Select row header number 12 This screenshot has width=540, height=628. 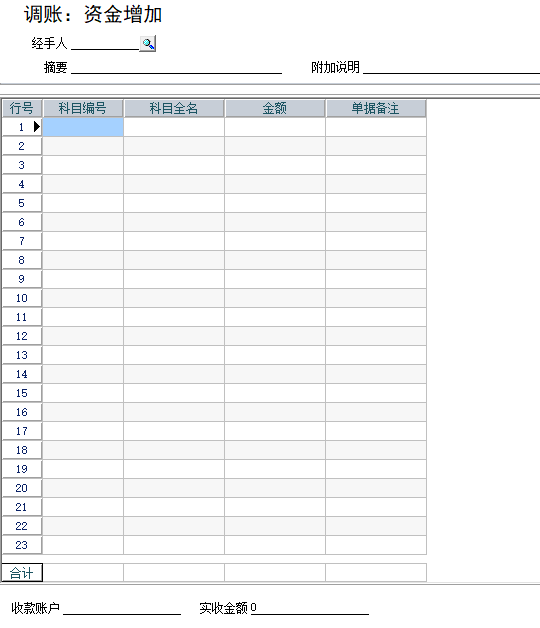22,336
